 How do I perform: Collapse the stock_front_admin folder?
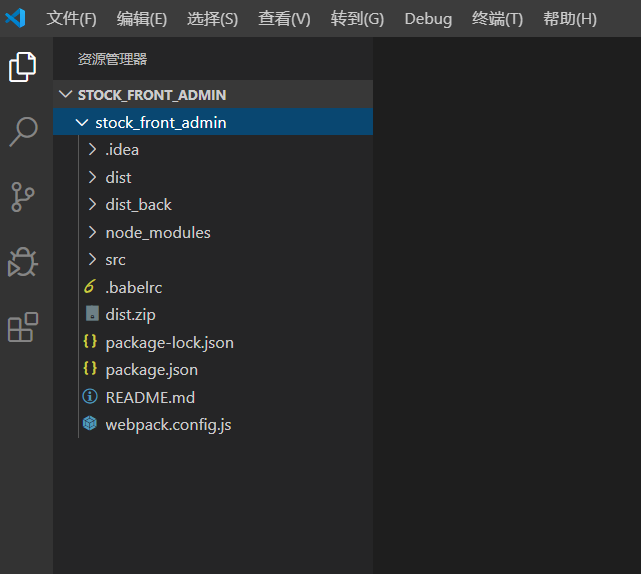pos(82,122)
